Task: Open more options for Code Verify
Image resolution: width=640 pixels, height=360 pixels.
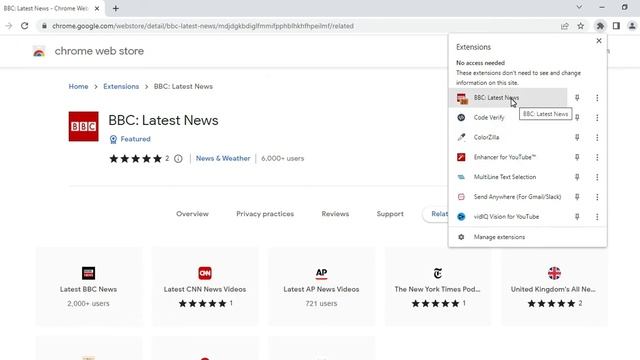Action: pos(597,118)
